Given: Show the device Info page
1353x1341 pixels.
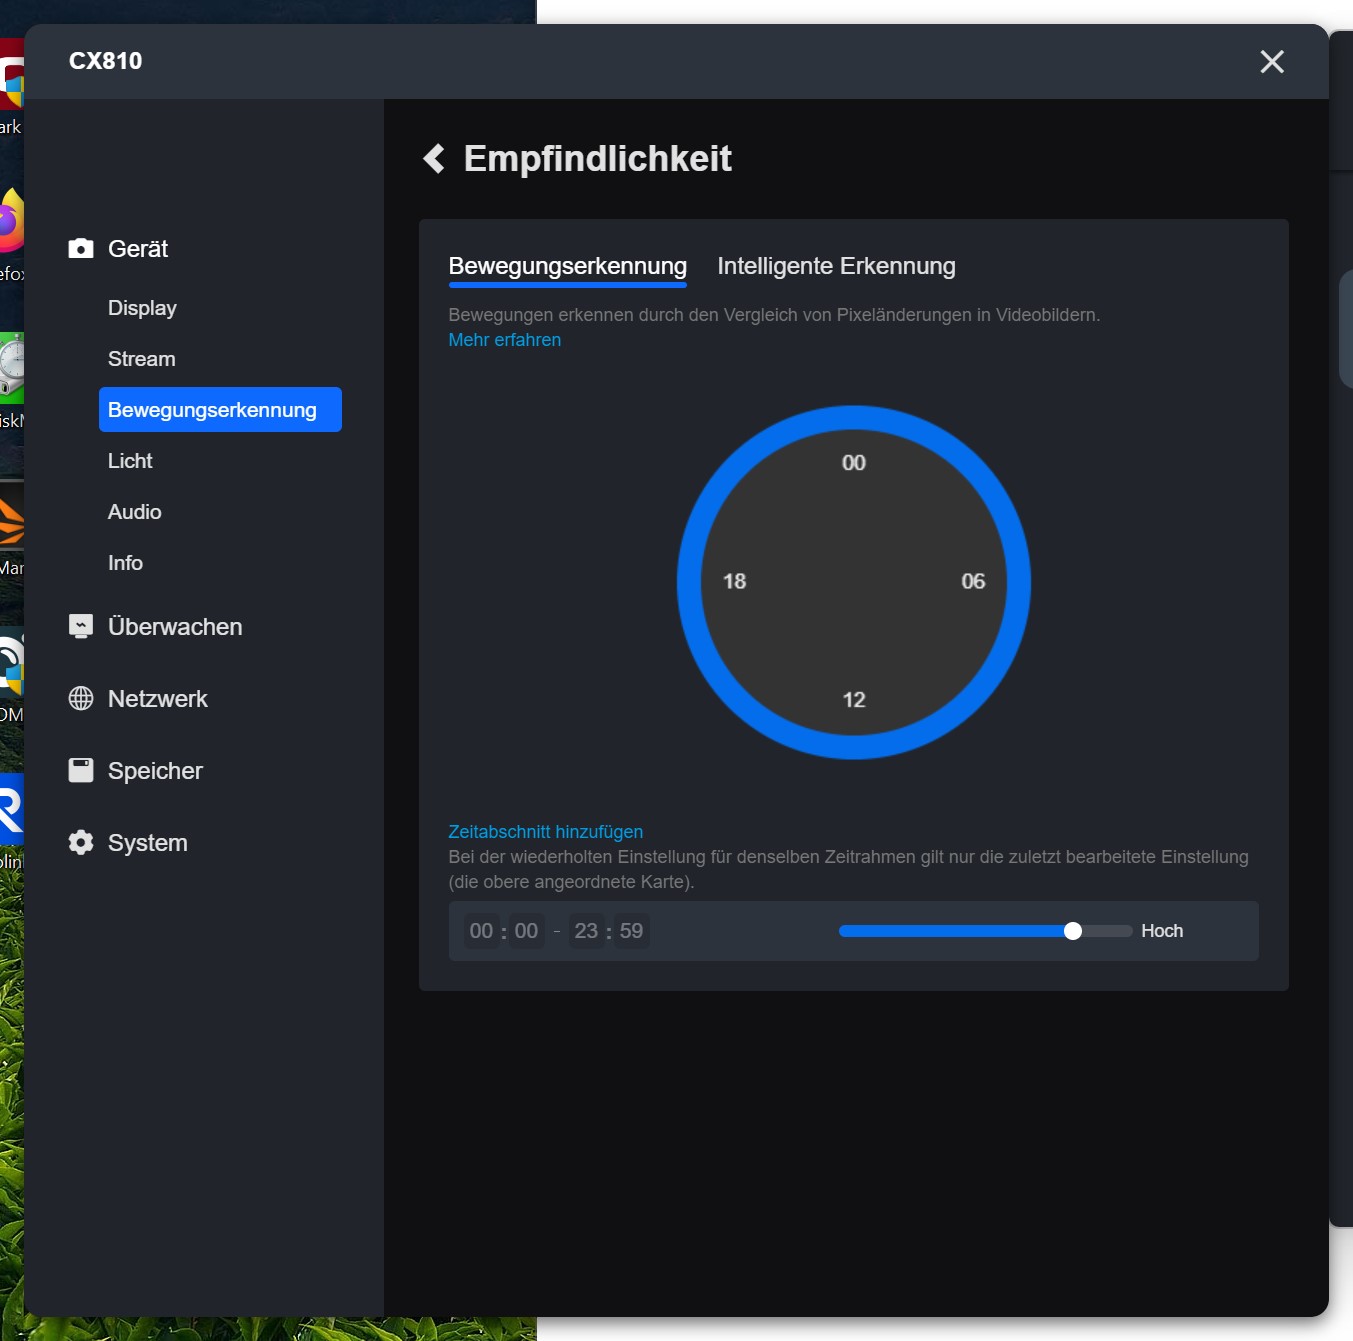Looking at the screenshot, I should coord(125,563).
